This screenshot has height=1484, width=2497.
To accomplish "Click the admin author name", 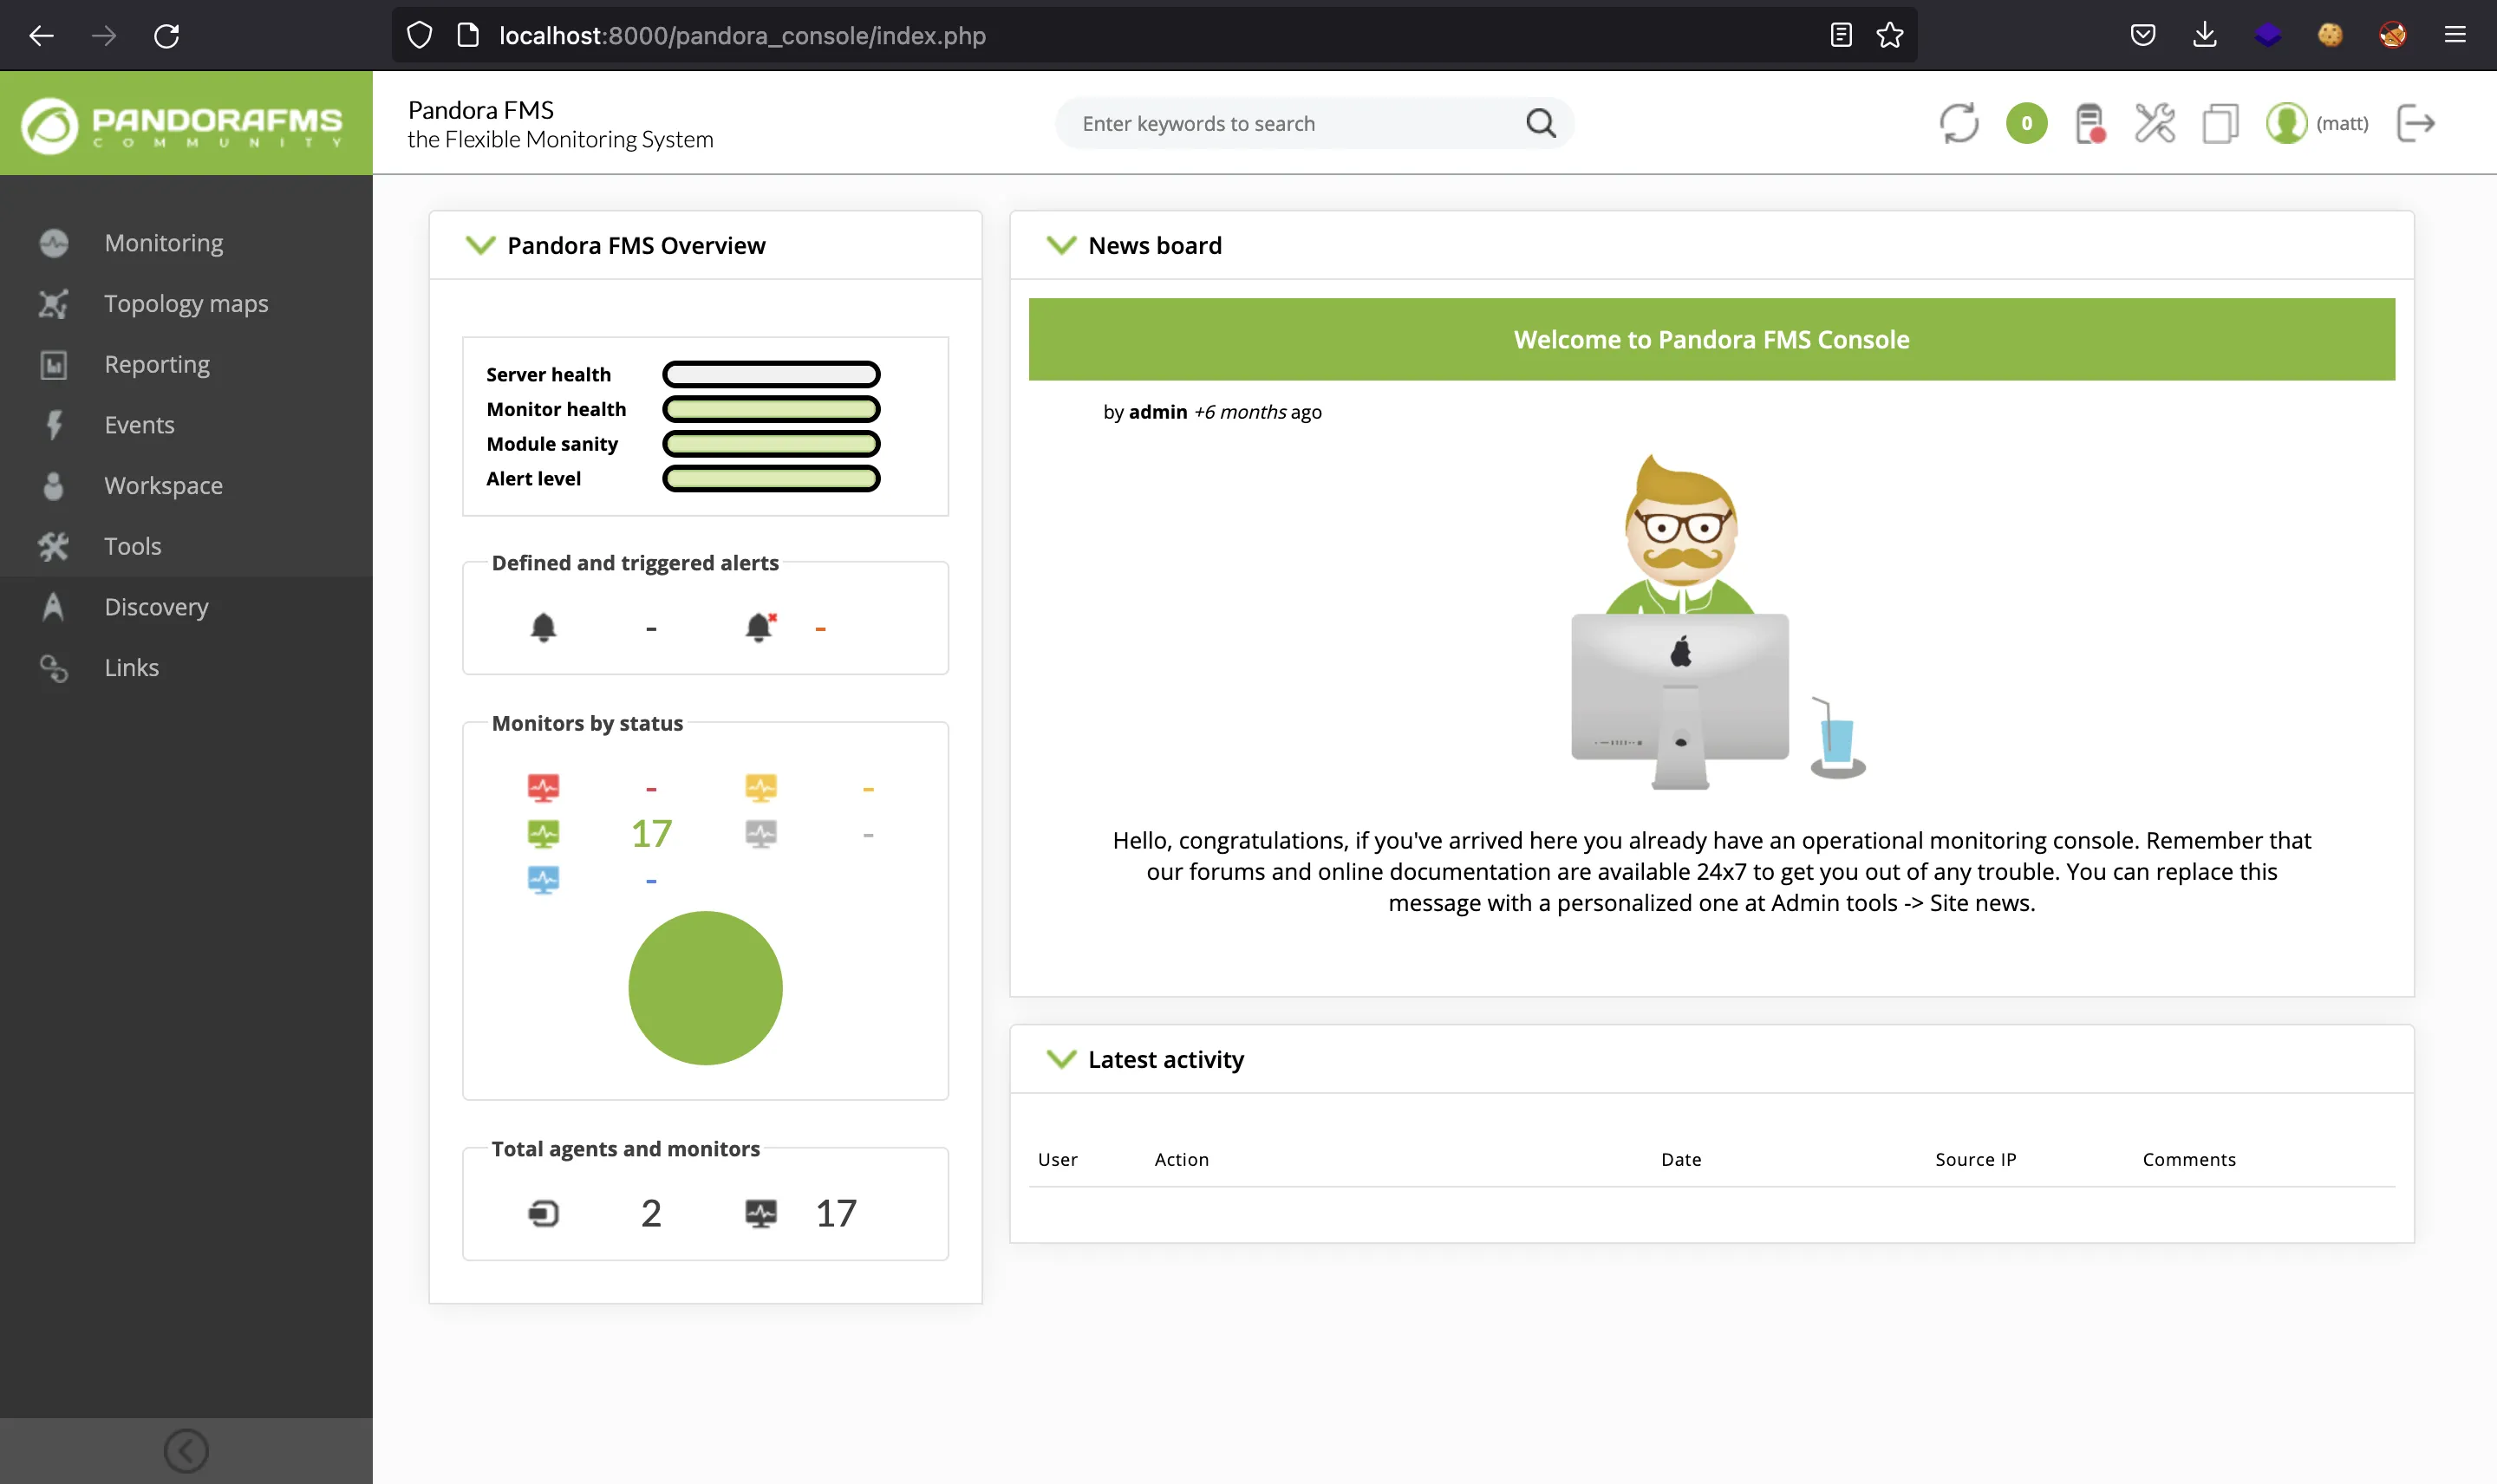I will 1158,412.
